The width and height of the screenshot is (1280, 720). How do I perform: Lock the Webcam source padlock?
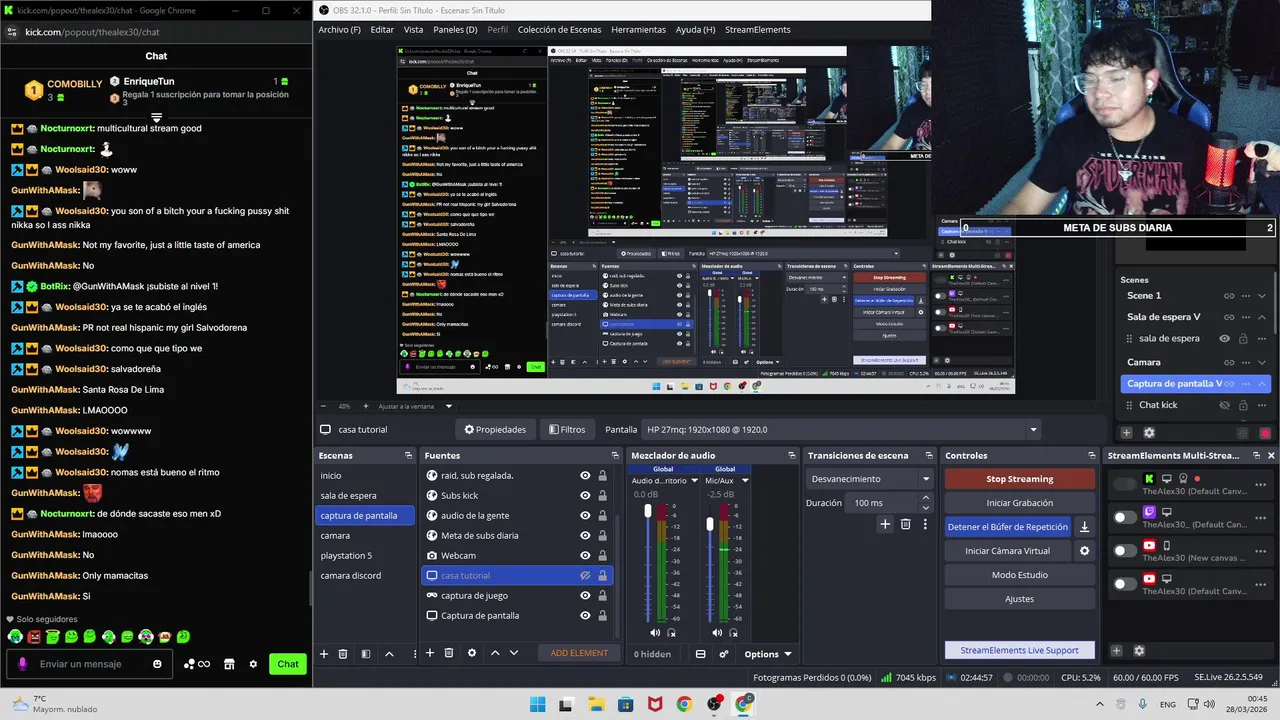[x=602, y=555]
